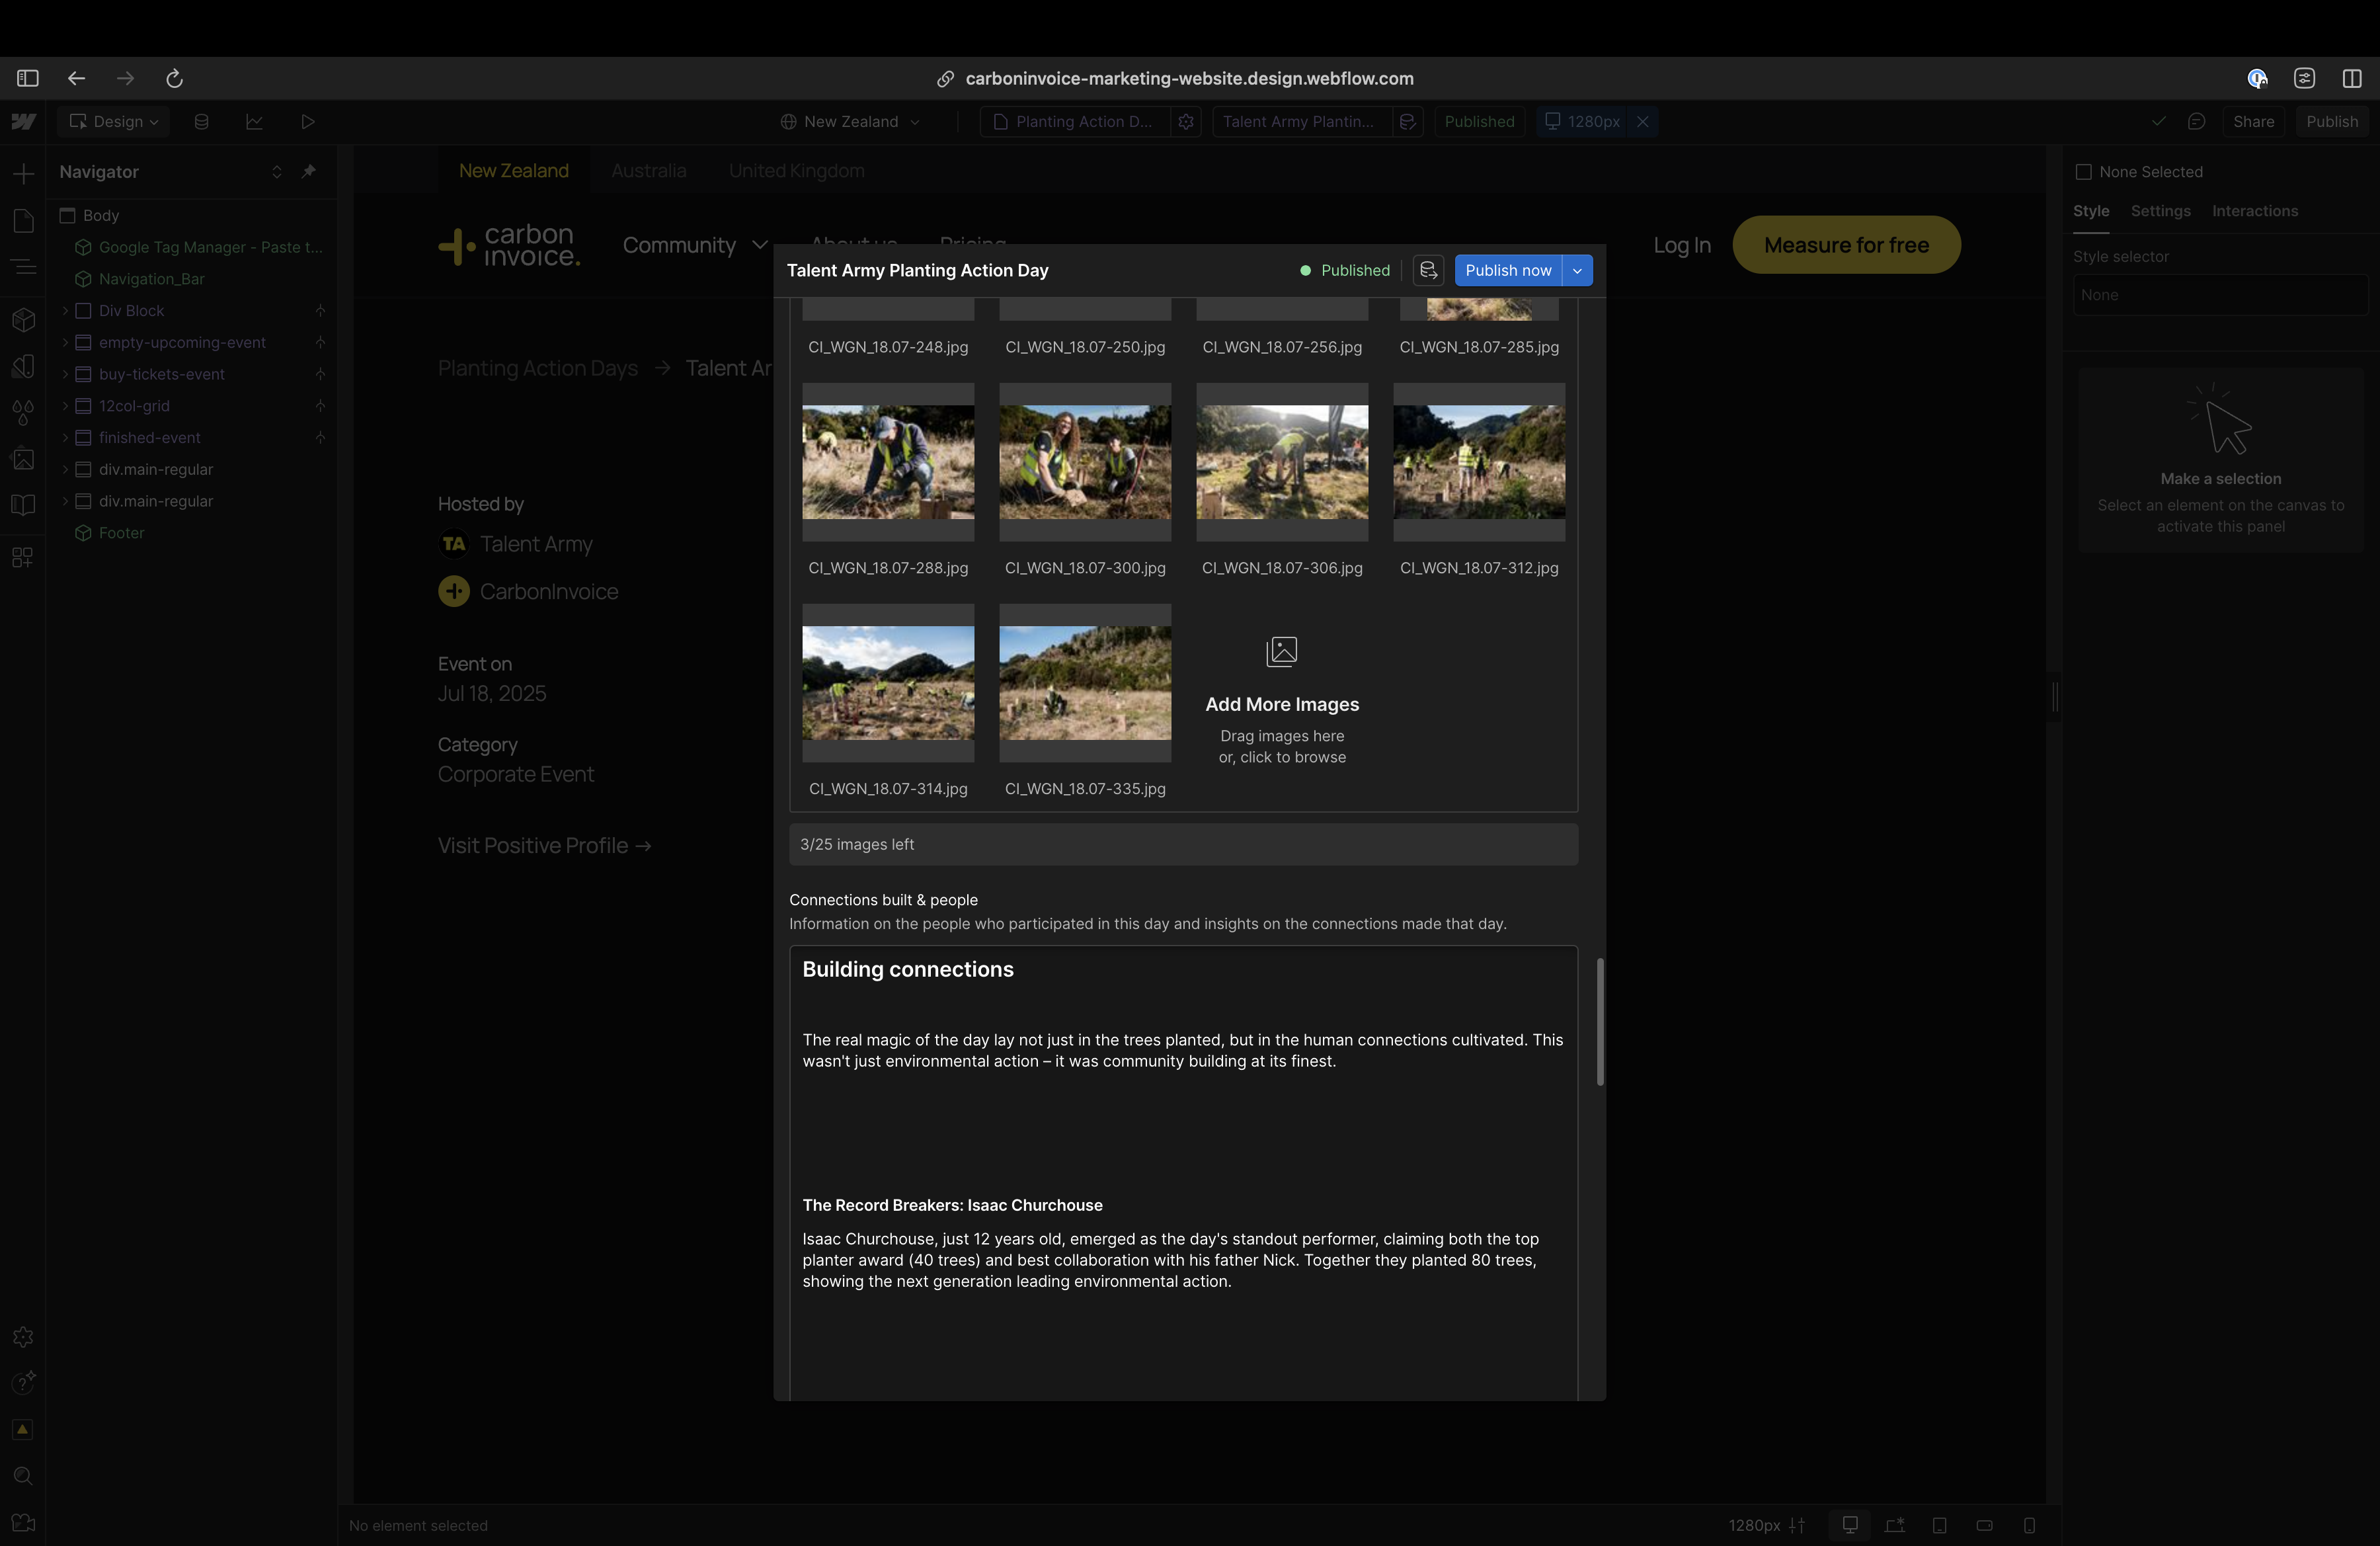
Task: Expand the 12col-grid row
Action: click(65, 406)
